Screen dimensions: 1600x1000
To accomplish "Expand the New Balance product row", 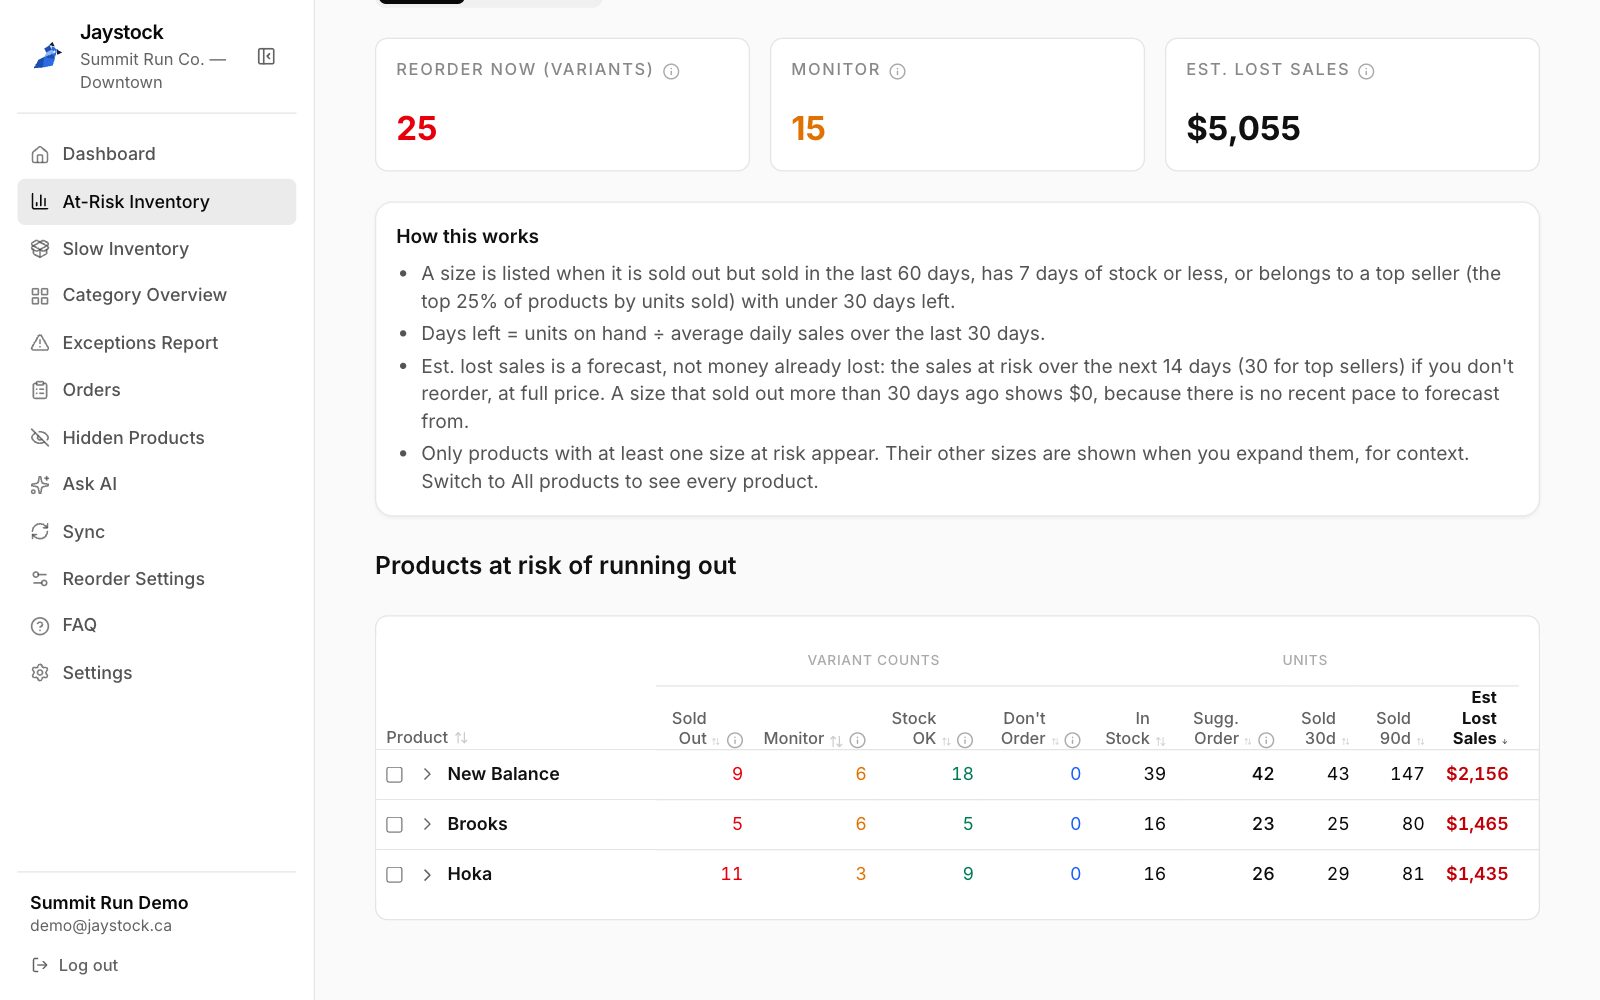I will (x=427, y=774).
